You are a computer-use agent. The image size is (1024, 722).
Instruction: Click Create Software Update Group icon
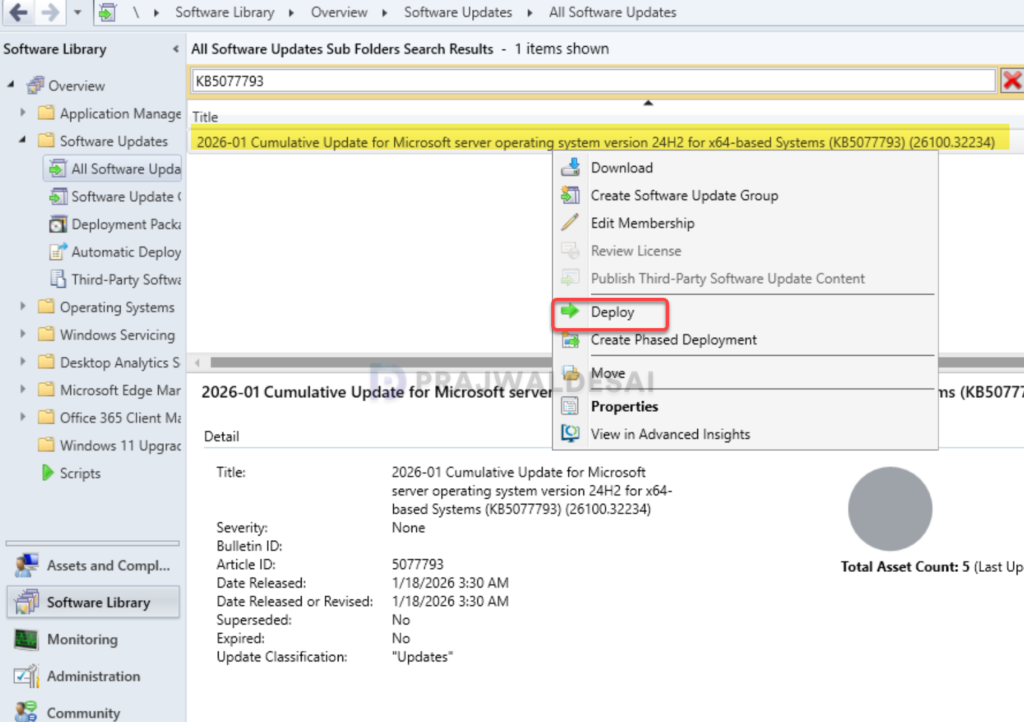click(x=570, y=195)
